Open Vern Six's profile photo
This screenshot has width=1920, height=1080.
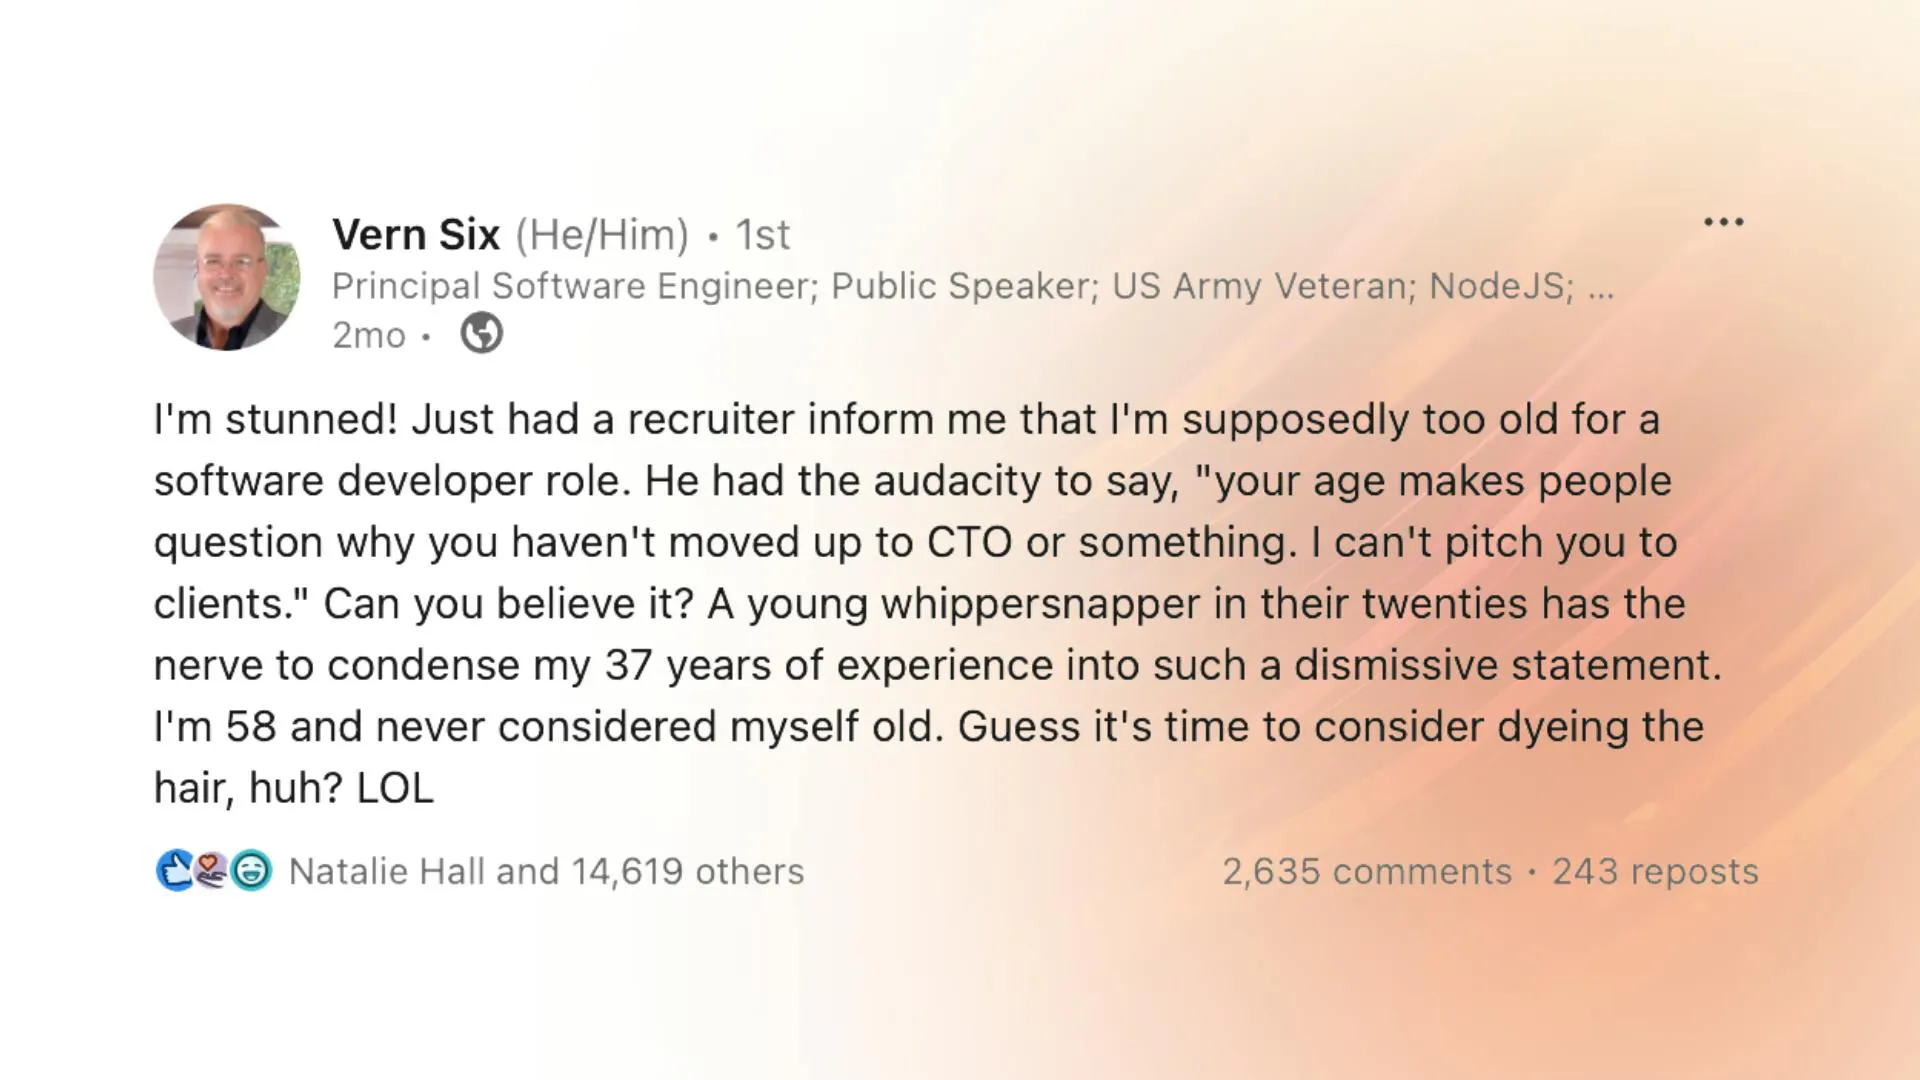tap(227, 278)
